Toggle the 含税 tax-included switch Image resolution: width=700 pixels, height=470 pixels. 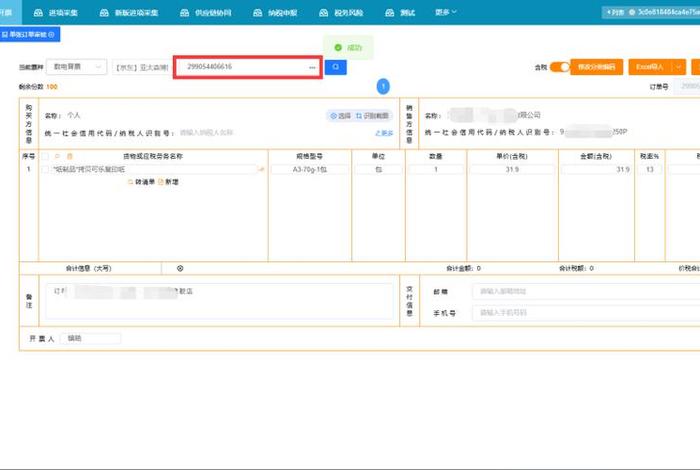559,67
